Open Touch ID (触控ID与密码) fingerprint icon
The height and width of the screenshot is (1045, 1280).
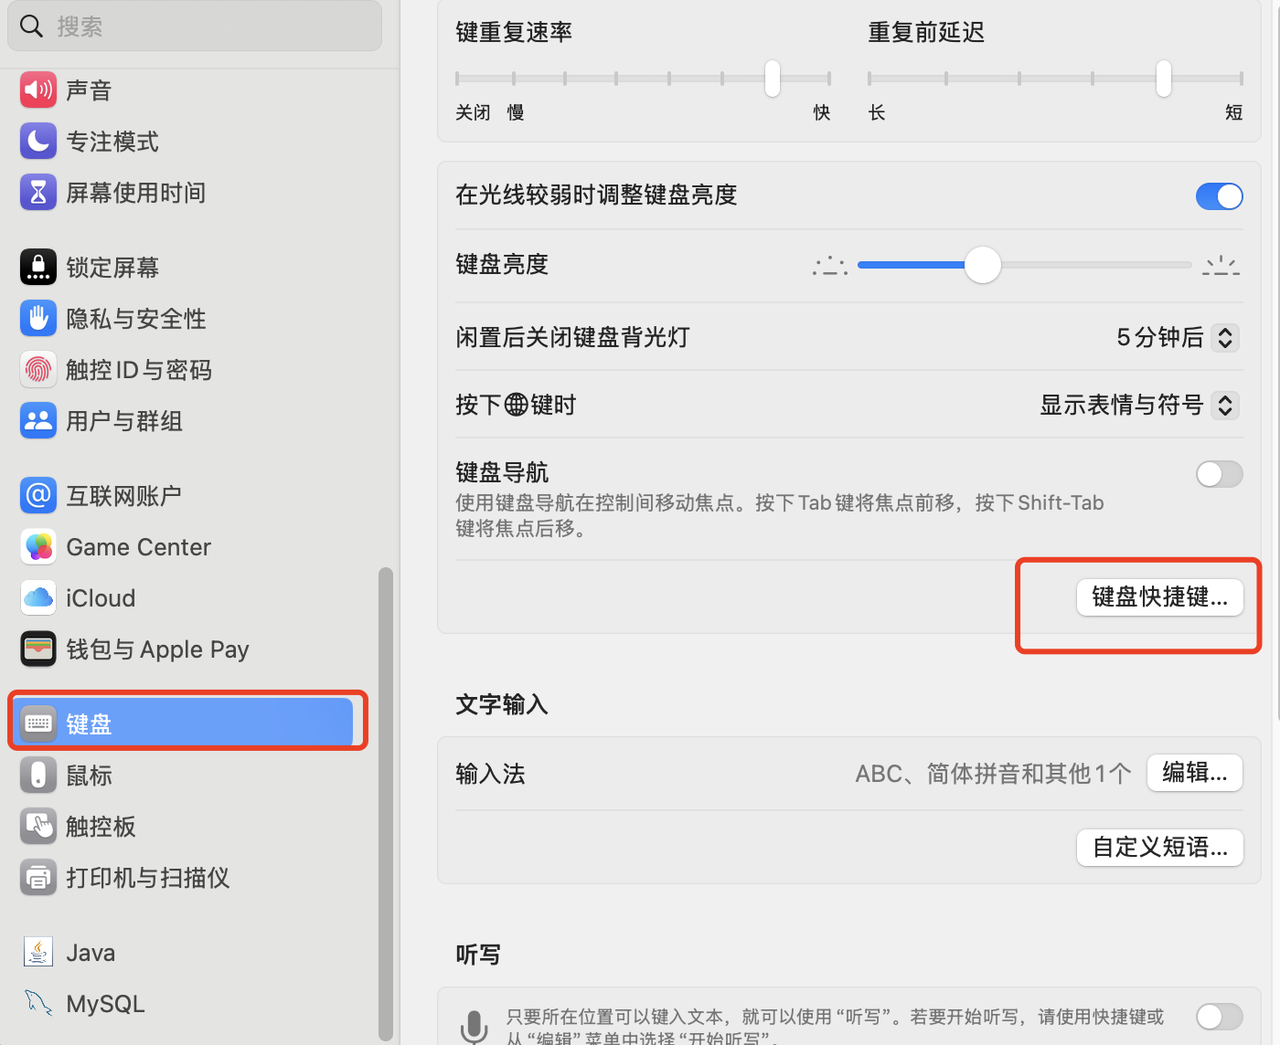(38, 370)
